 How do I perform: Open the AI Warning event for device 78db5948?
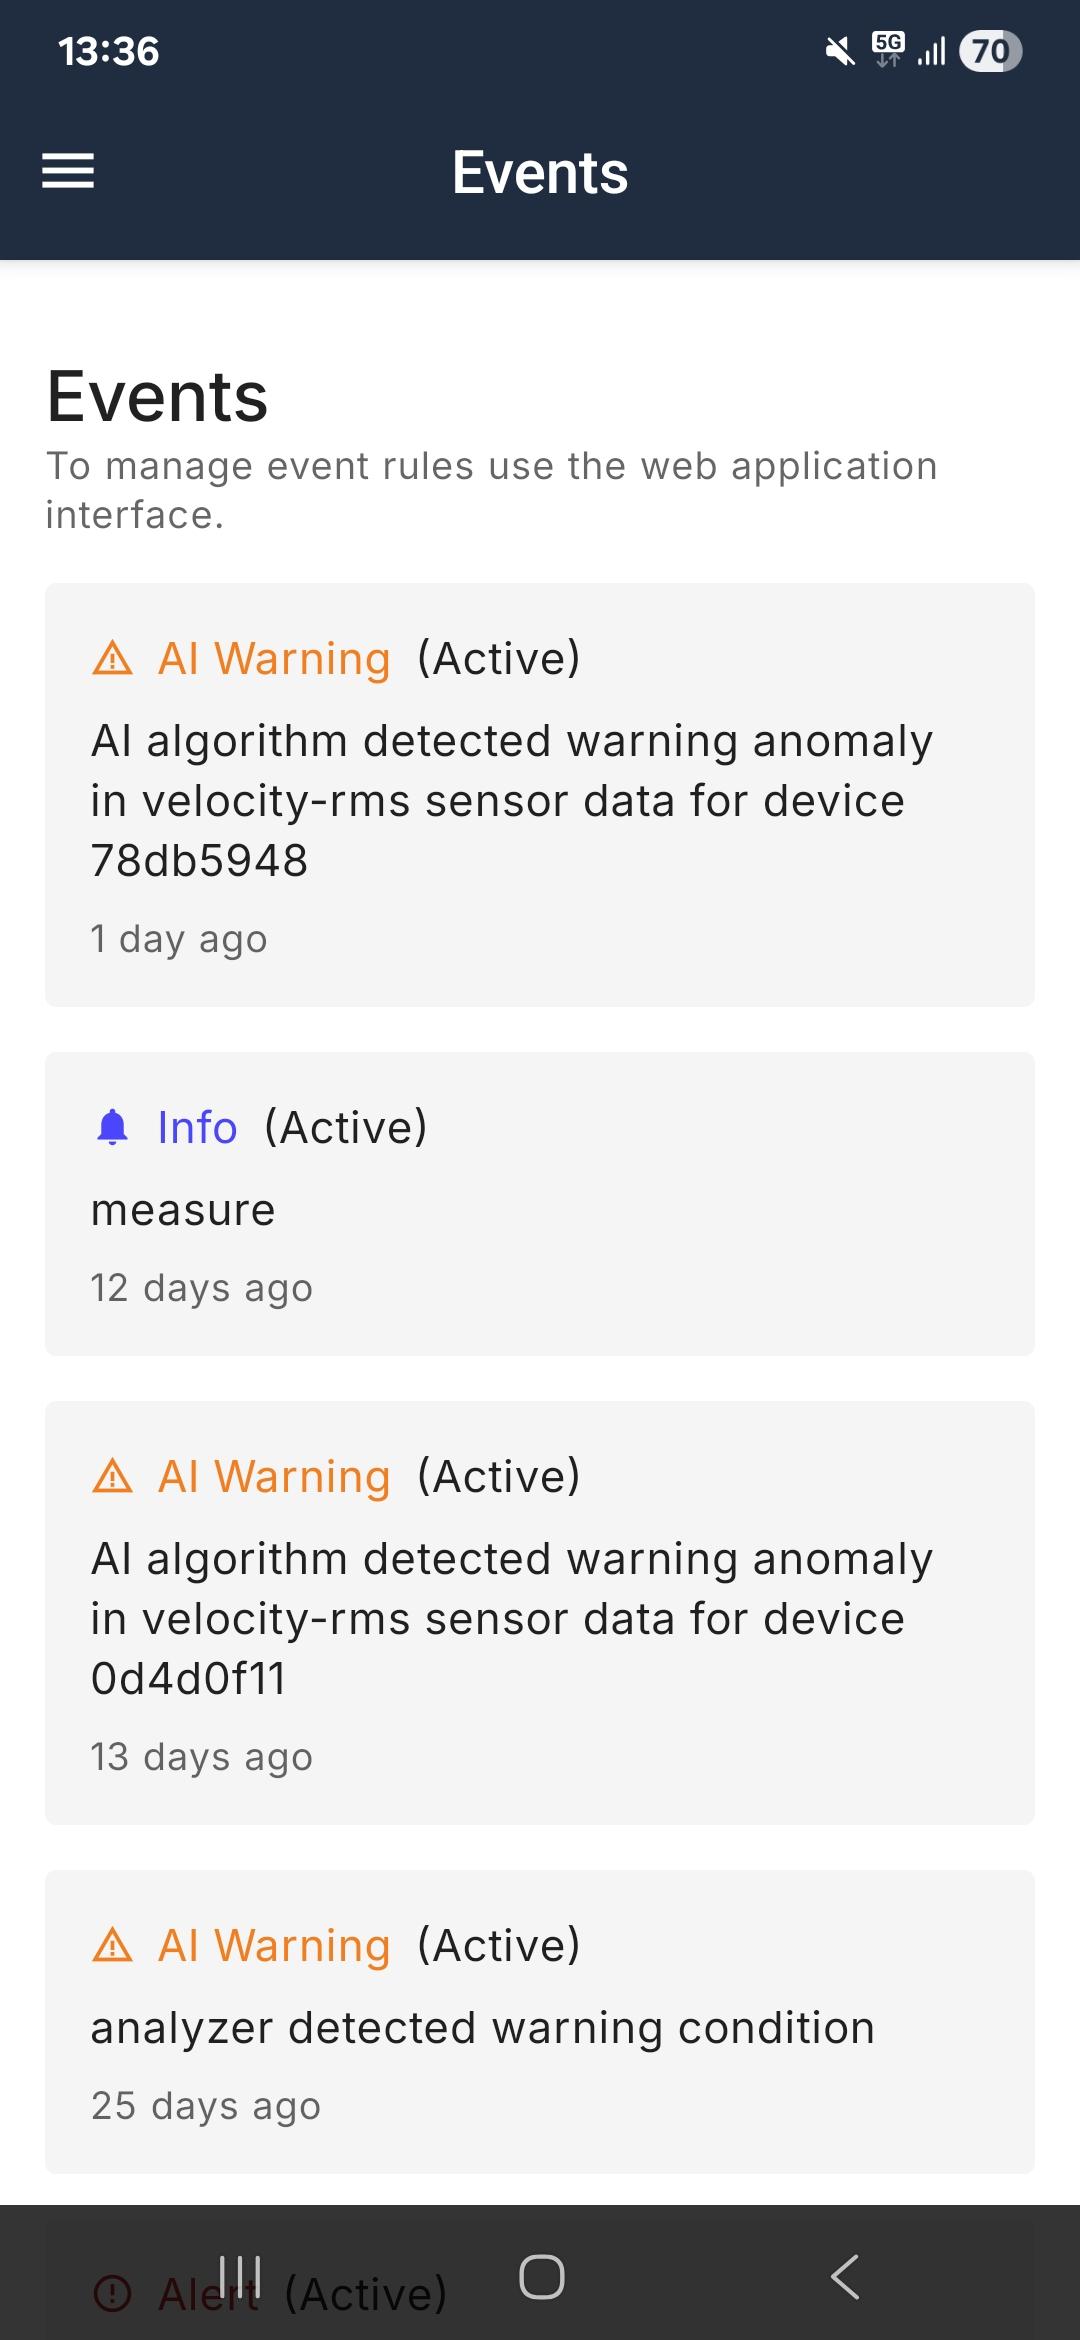(x=540, y=795)
